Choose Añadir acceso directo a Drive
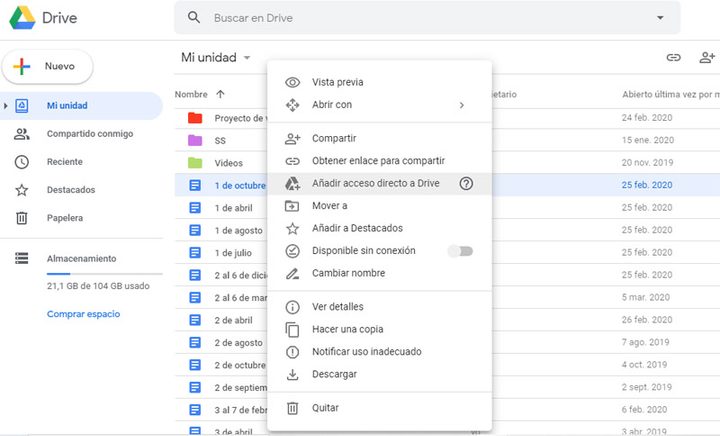 coord(379,183)
